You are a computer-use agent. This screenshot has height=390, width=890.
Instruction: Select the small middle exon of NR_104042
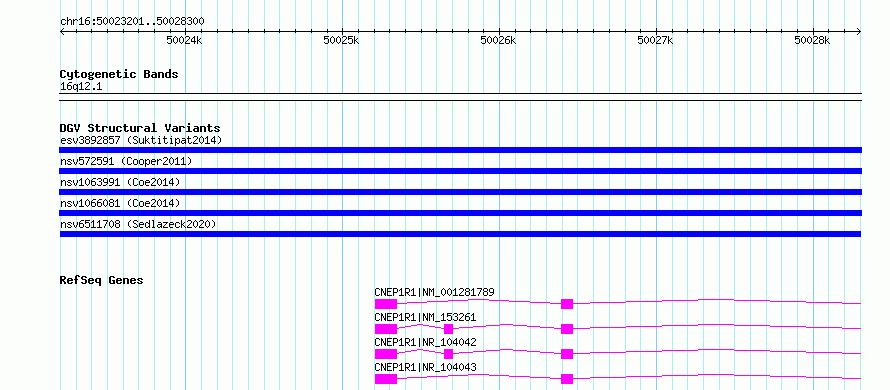448,354
